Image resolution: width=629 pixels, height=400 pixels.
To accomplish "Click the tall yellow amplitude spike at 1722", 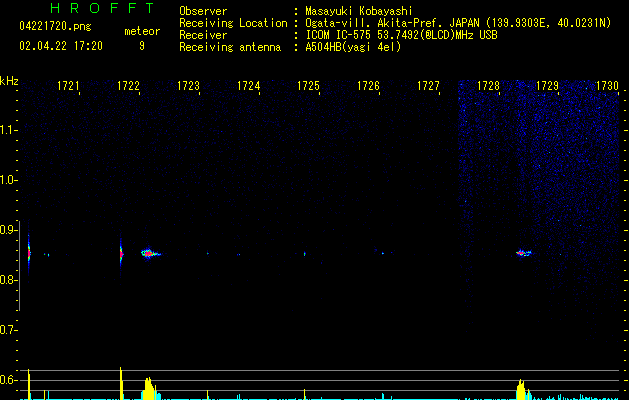I will point(121,383).
